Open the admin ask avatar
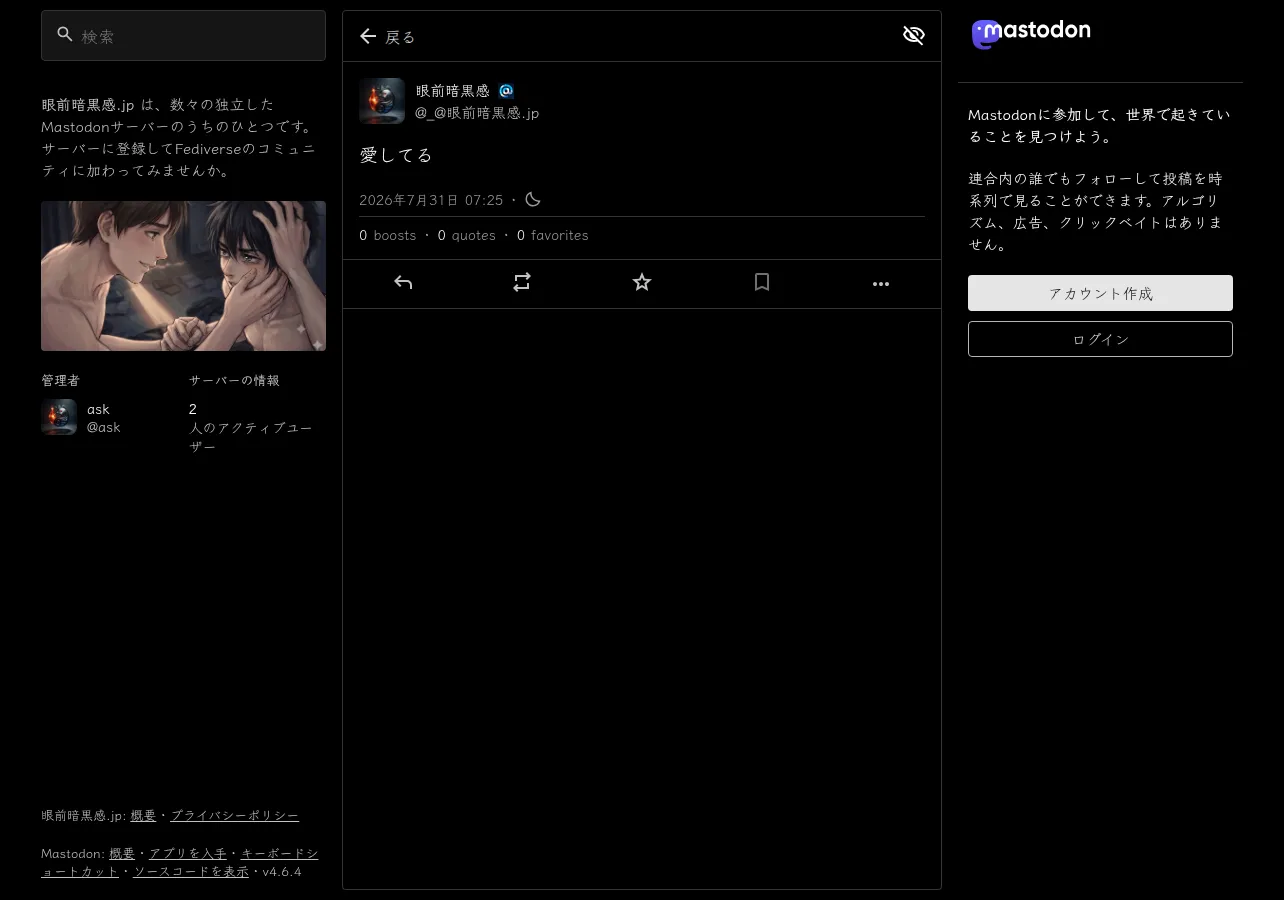Image resolution: width=1284 pixels, height=900 pixels. (59, 417)
